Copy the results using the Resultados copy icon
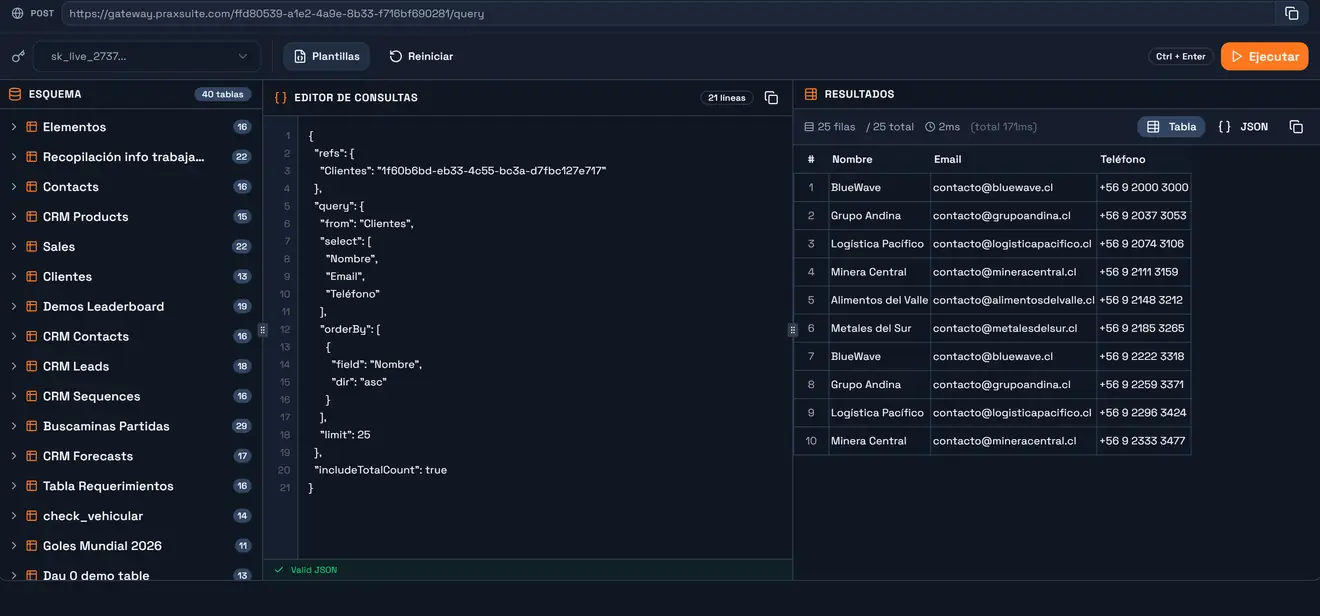Screen dimensions: 1320x616 click(x=1296, y=127)
